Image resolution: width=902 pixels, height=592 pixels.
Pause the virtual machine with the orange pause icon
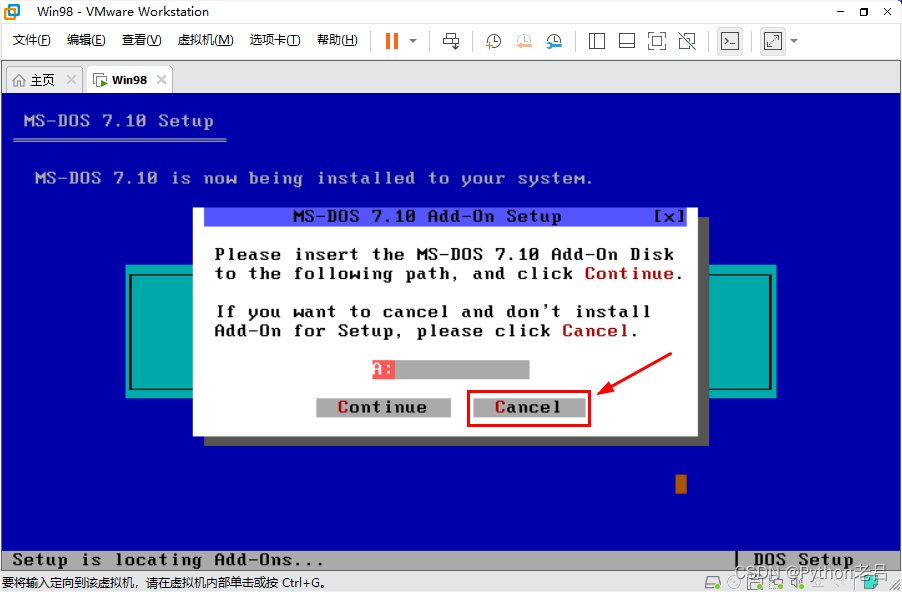pos(392,41)
